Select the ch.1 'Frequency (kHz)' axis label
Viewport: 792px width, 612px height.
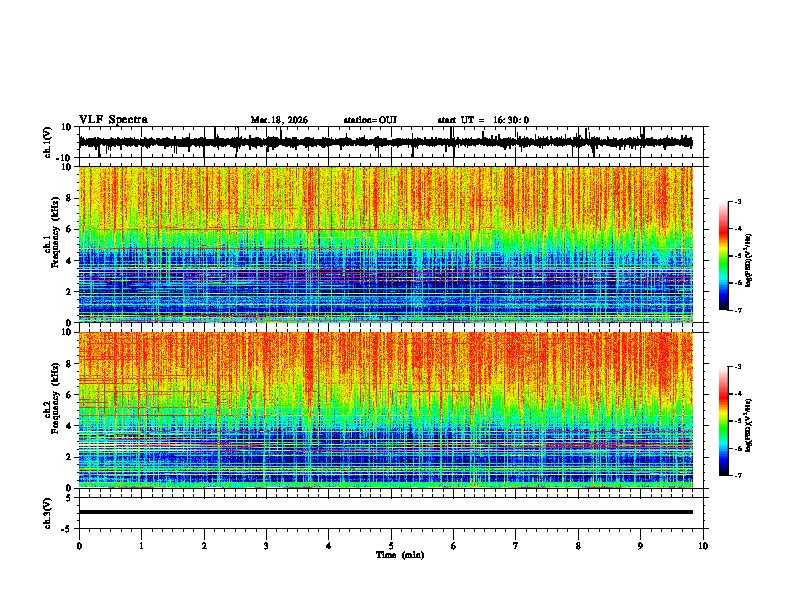click(55, 233)
